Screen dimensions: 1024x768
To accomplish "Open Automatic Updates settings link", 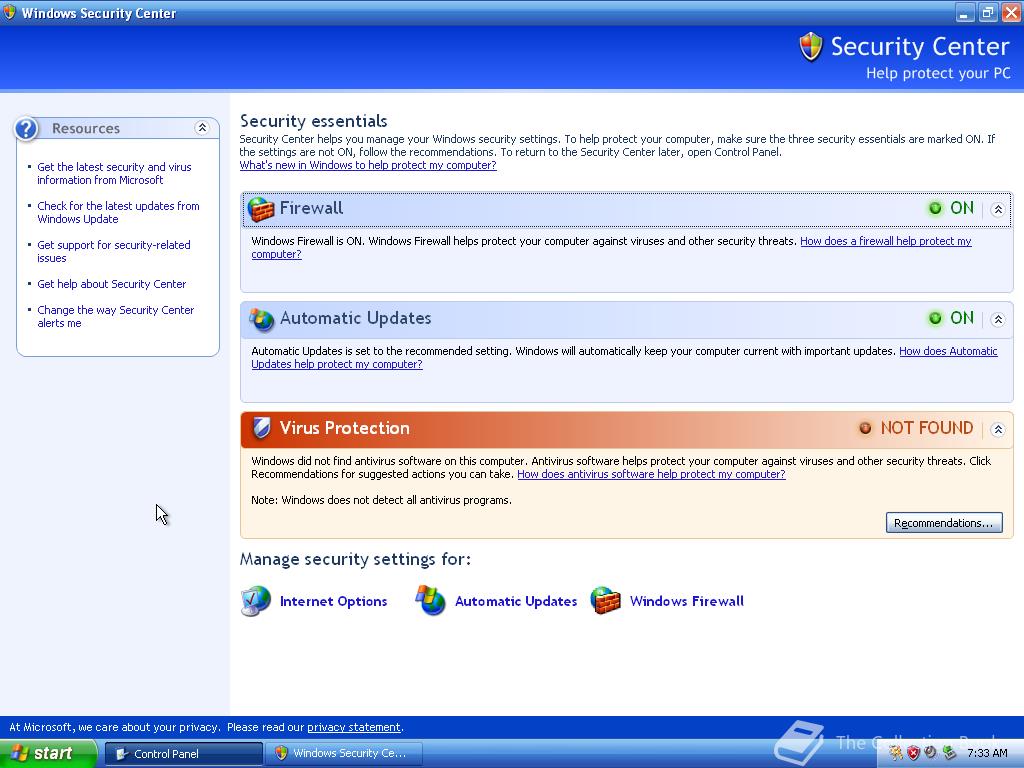I will pos(516,601).
